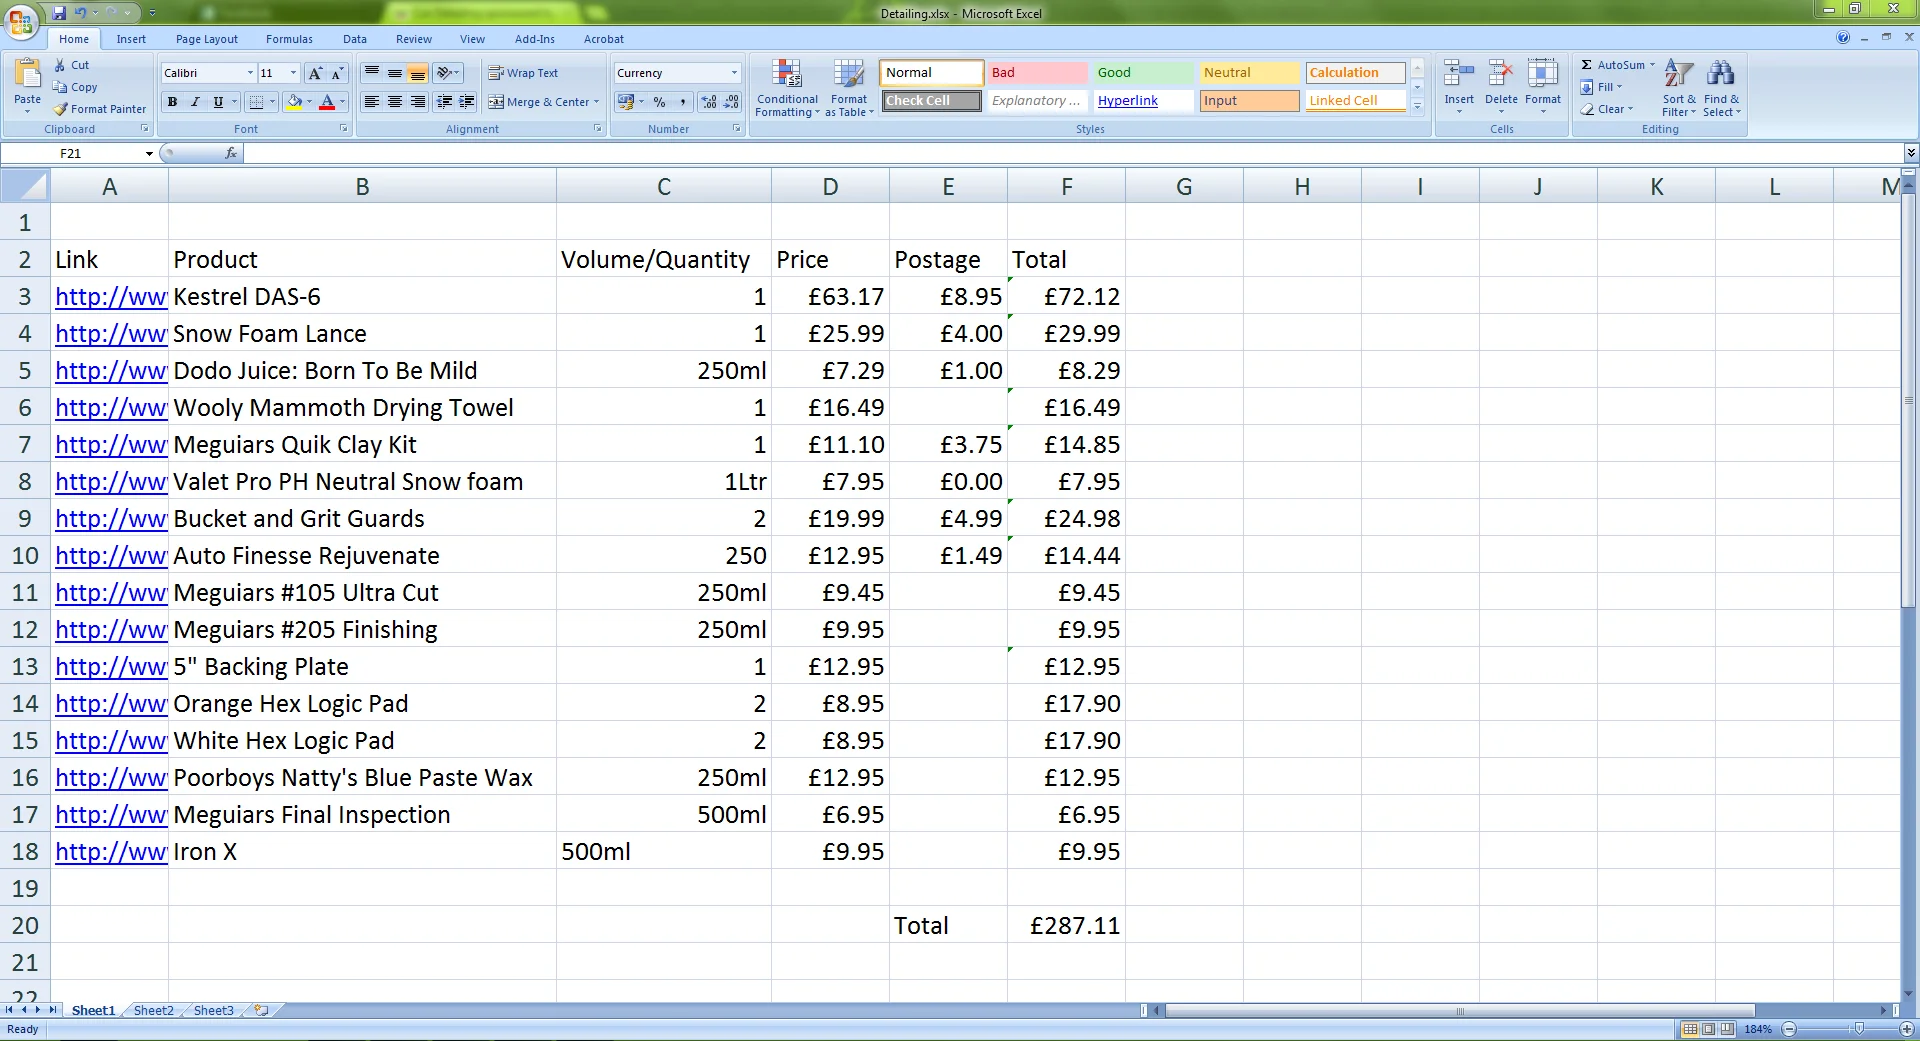Viewport: 1920px width, 1041px height.
Task: Toggle bold formatting
Action: point(173,102)
